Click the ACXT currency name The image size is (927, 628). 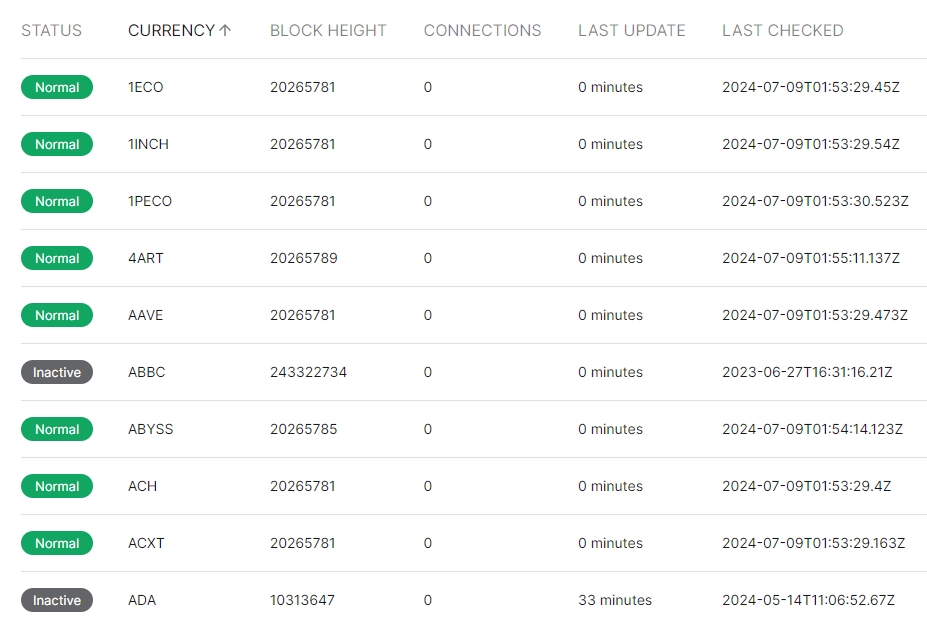click(146, 543)
